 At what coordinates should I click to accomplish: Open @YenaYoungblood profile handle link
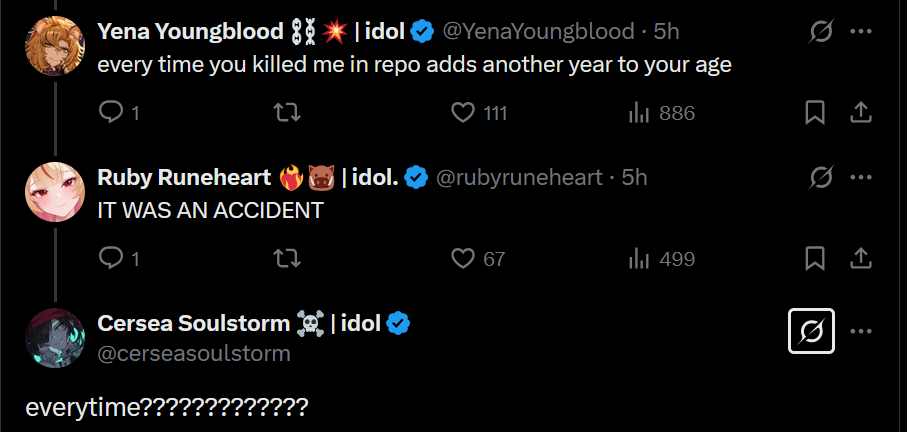[x=538, y=32]
